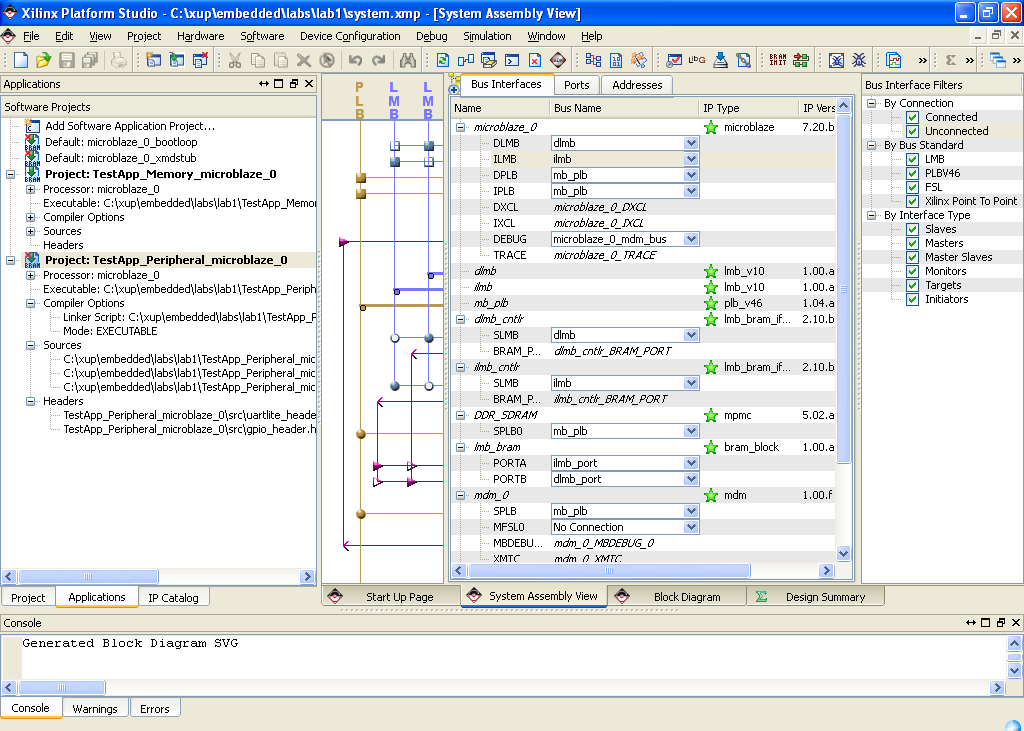The width and height of the screenshot is (1024, 731).
Task: Toggle the FSL checkbox
Action: click(x=913, y=187)
